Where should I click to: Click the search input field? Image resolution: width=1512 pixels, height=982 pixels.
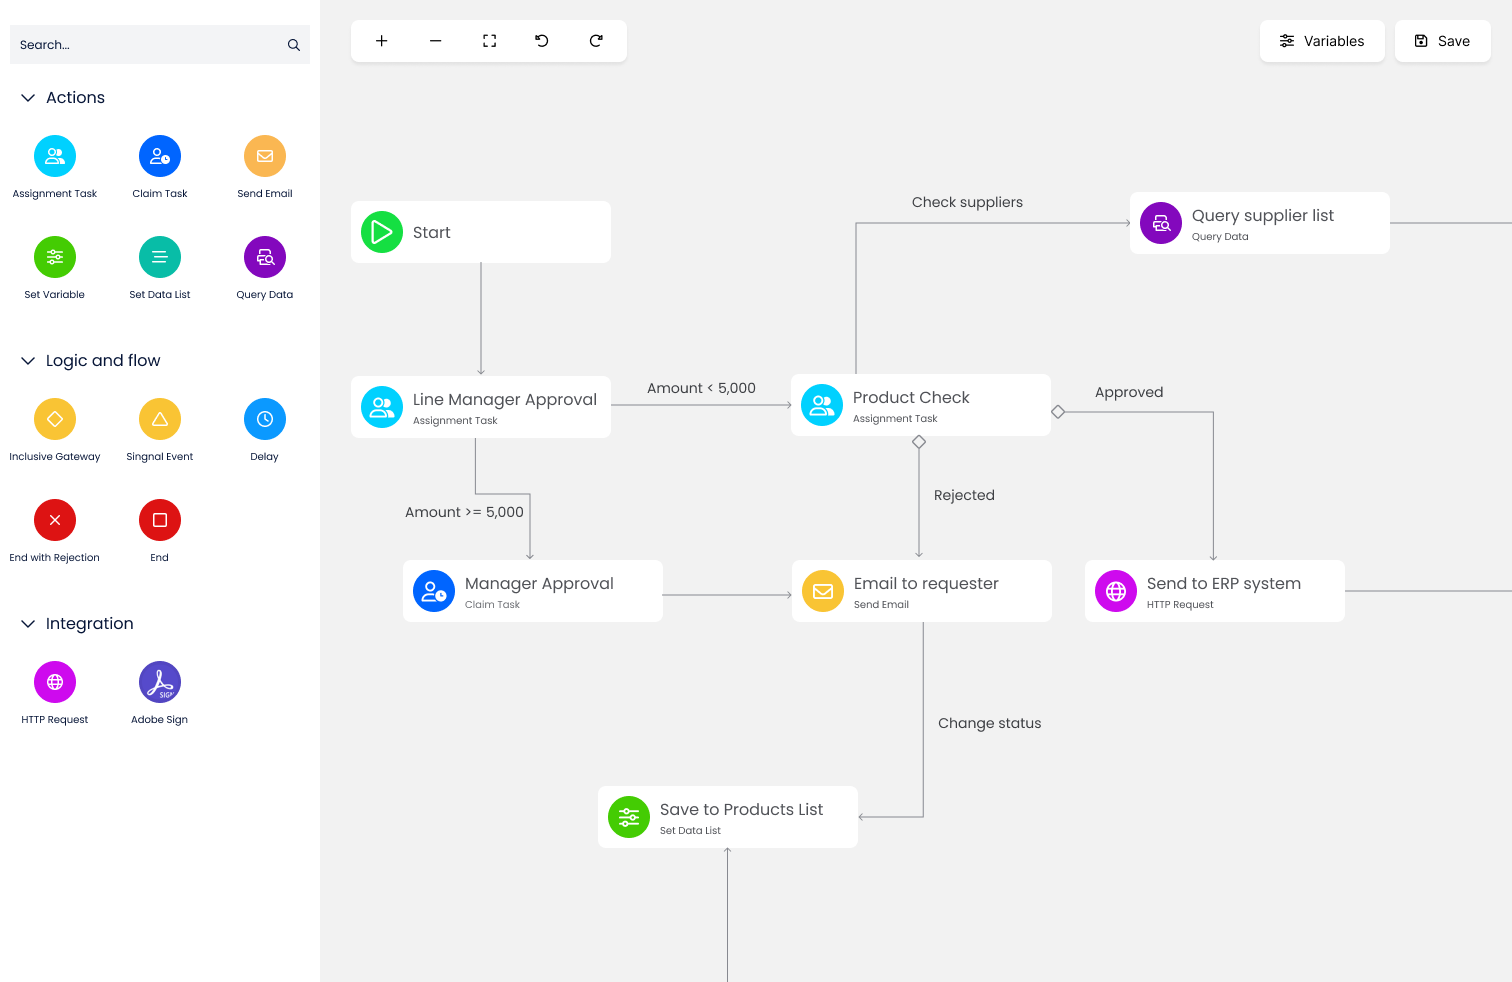150,44
